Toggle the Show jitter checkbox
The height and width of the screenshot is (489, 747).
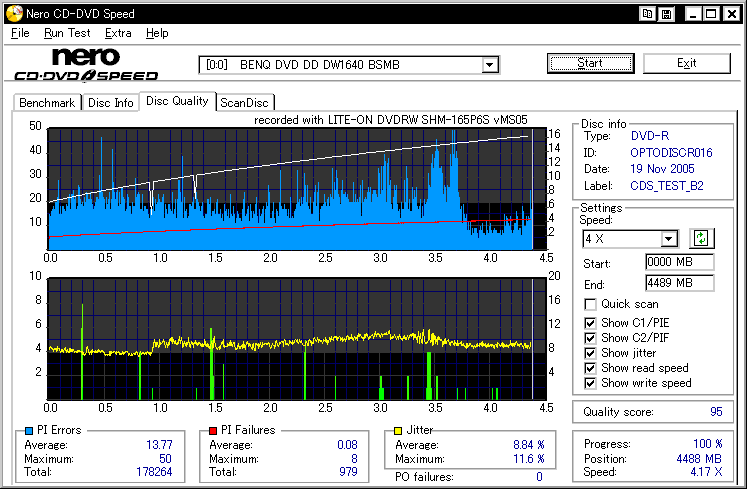point(590,353)
